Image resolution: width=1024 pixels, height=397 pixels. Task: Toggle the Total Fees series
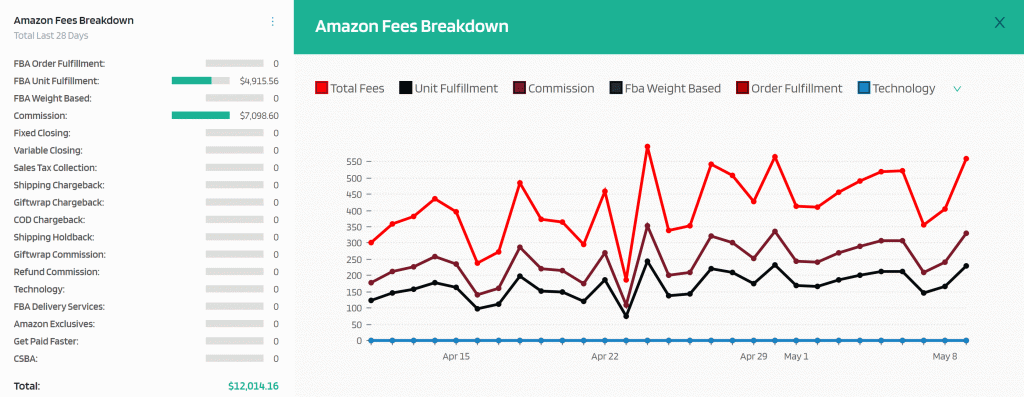(x=349, y=88)
